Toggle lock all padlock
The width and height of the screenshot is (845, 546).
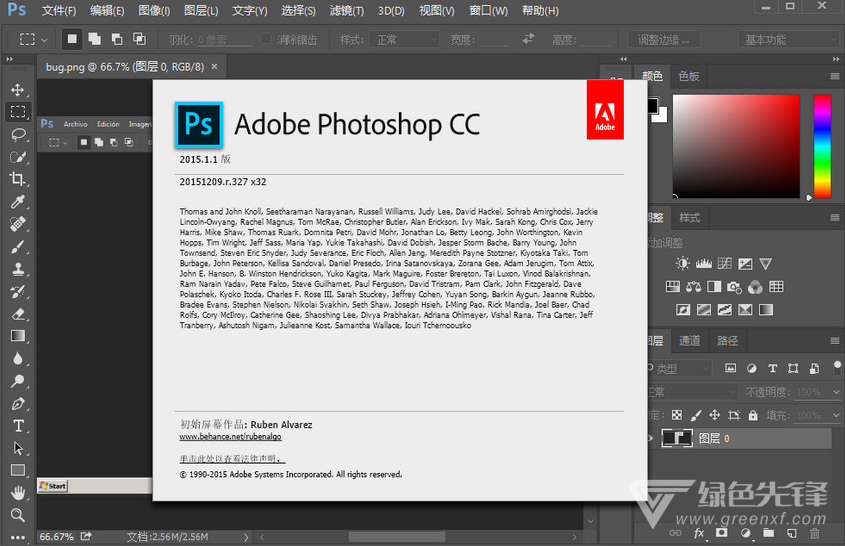point(753,415)
